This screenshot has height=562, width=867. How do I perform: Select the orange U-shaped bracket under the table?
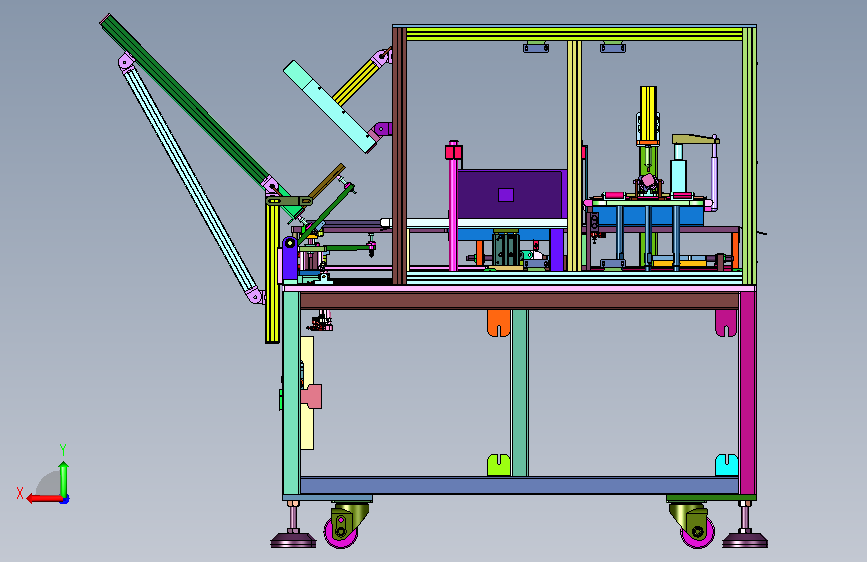[x=498, y=323]
